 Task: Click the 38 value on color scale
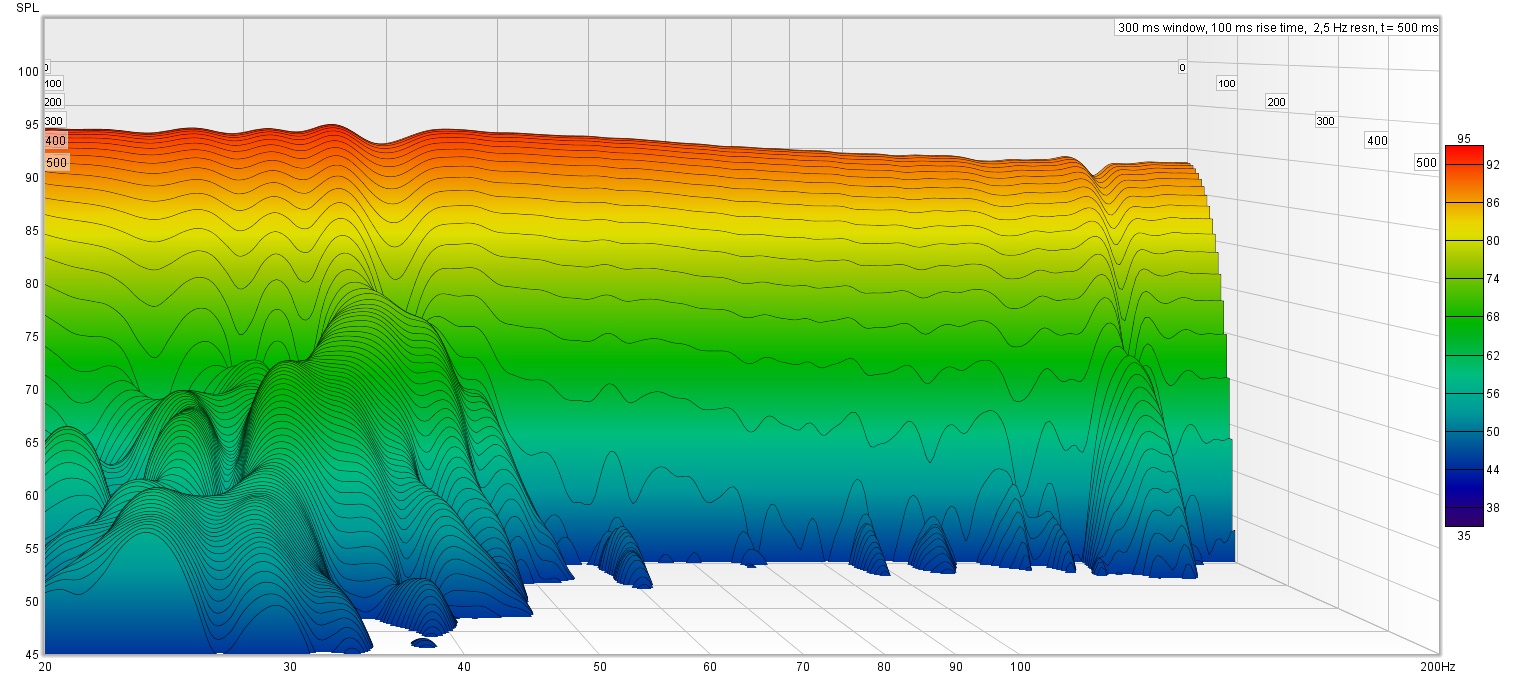[1493, 508]
